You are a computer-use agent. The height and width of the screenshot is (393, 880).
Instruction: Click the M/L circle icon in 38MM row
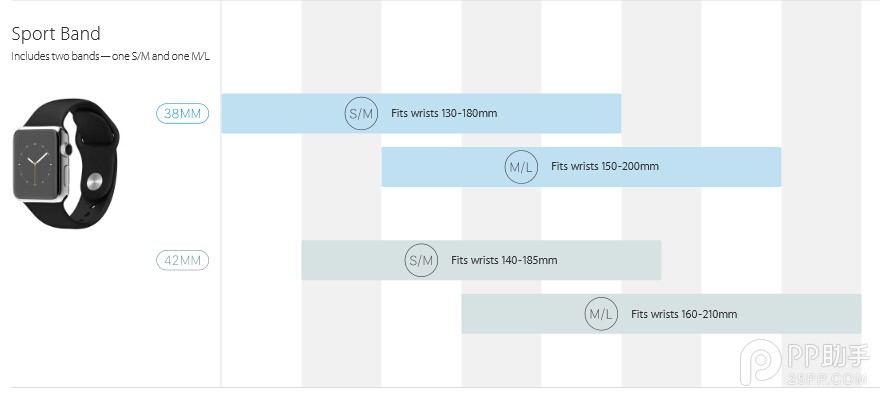tap(521, 167)
